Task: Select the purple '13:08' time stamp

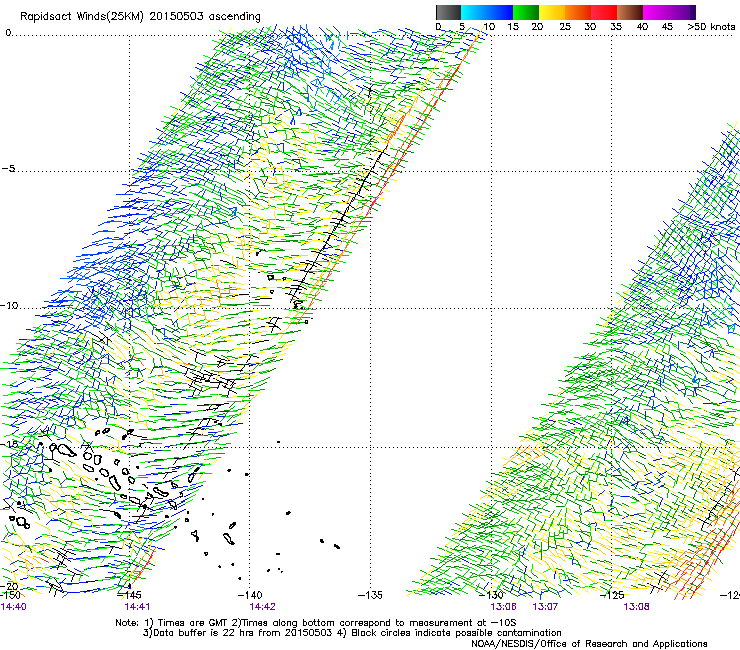Action: click(x=636, y=607)
